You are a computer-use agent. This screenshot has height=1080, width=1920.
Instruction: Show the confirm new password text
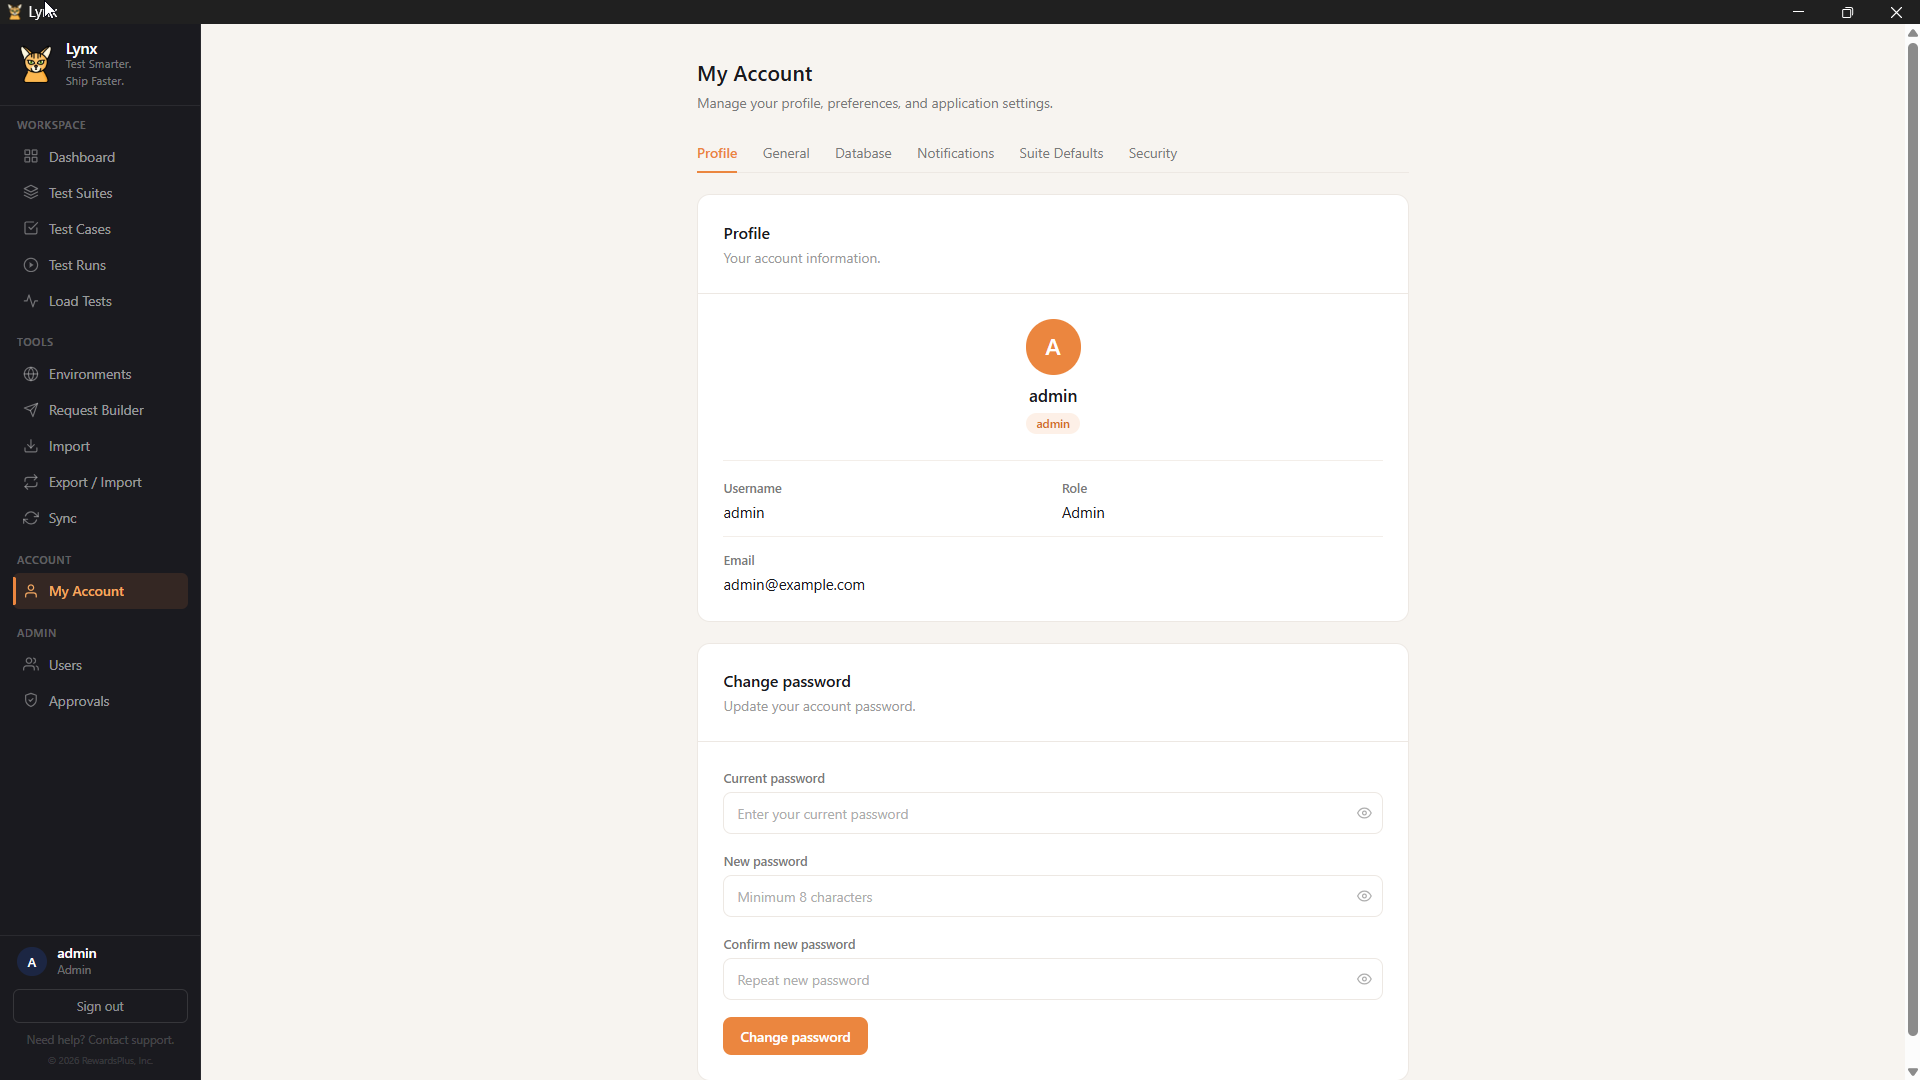click(x=1364, y=979)
